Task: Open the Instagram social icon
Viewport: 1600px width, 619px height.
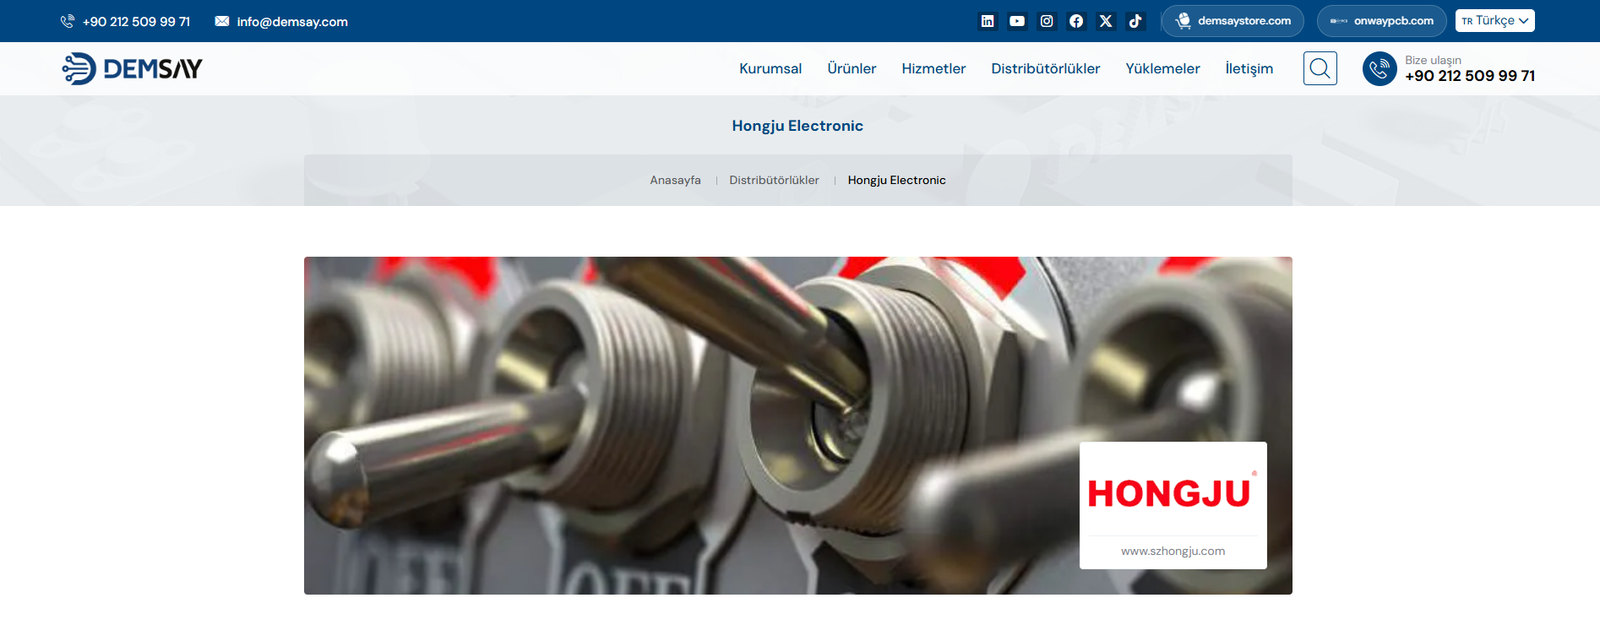Action: click(x=1047, y=21)
